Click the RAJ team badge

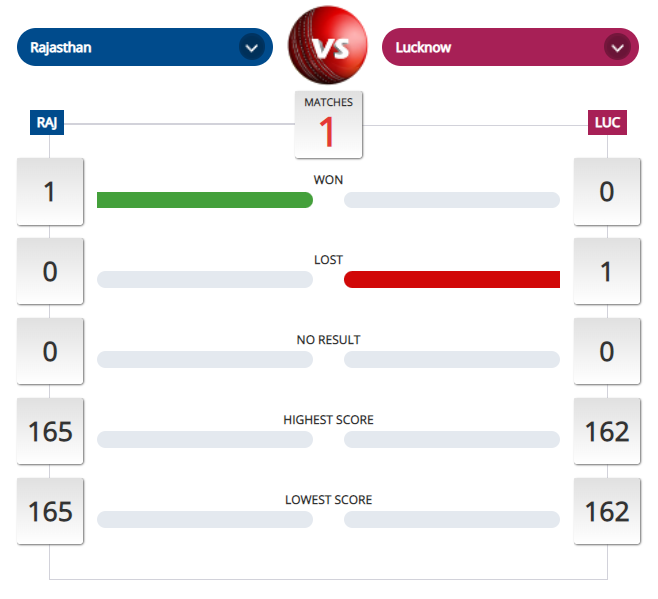(47, 123)
